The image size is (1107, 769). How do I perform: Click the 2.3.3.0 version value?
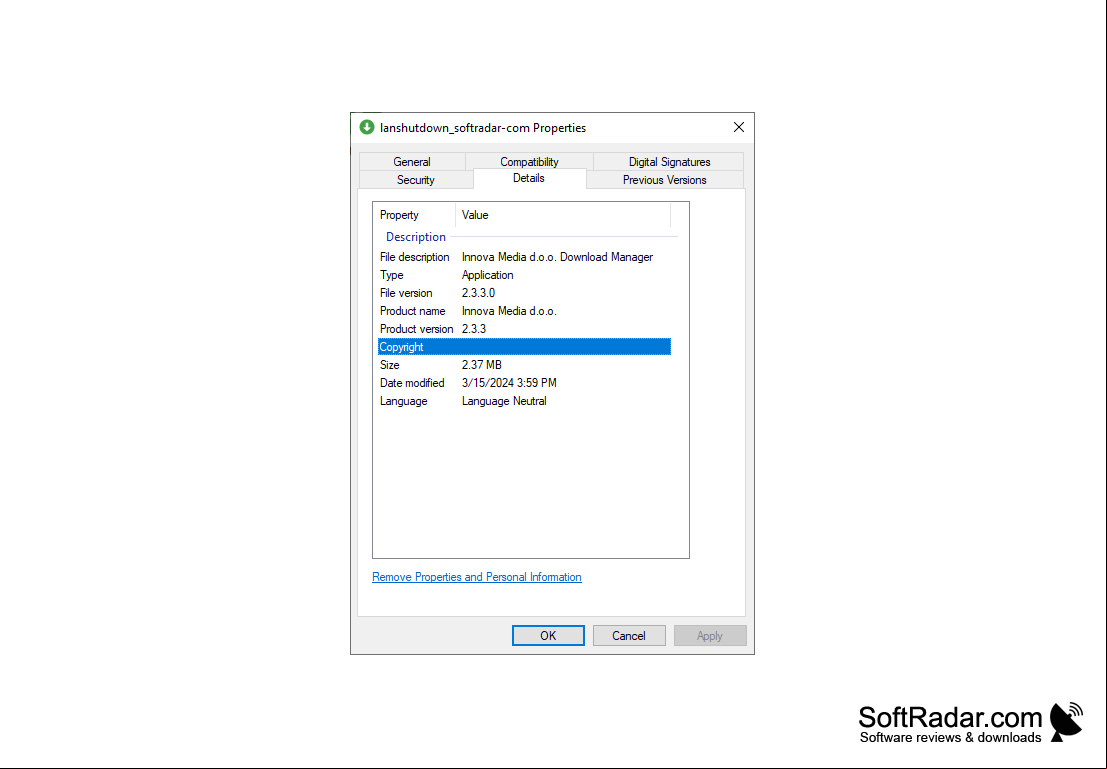coord(478,293)
